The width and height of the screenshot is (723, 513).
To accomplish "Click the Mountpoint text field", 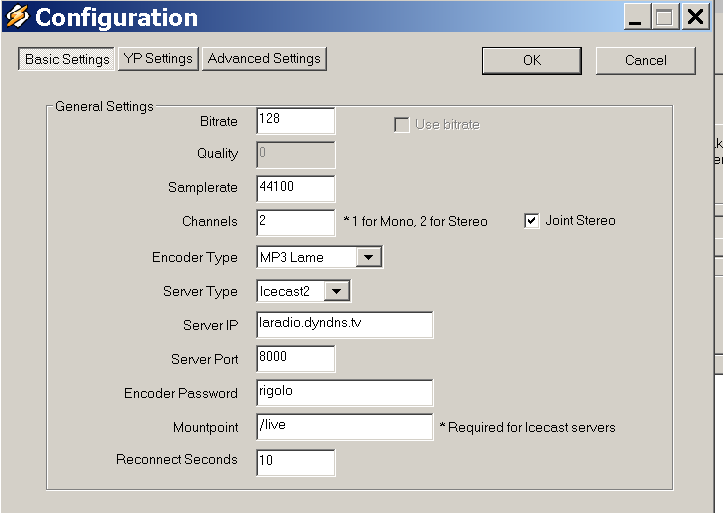I will (344, 427).
